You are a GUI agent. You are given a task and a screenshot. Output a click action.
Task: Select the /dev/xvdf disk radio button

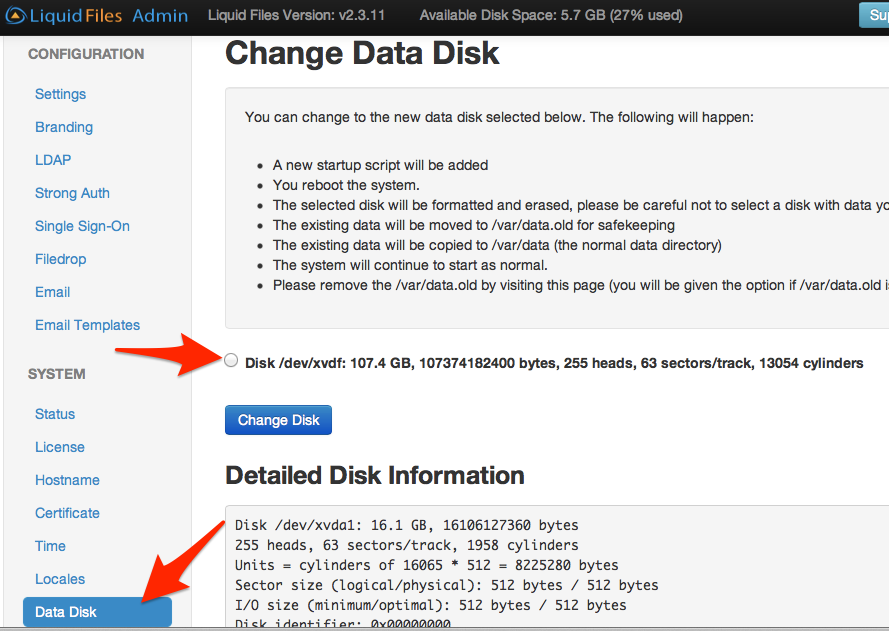click(x=231, y=360)
